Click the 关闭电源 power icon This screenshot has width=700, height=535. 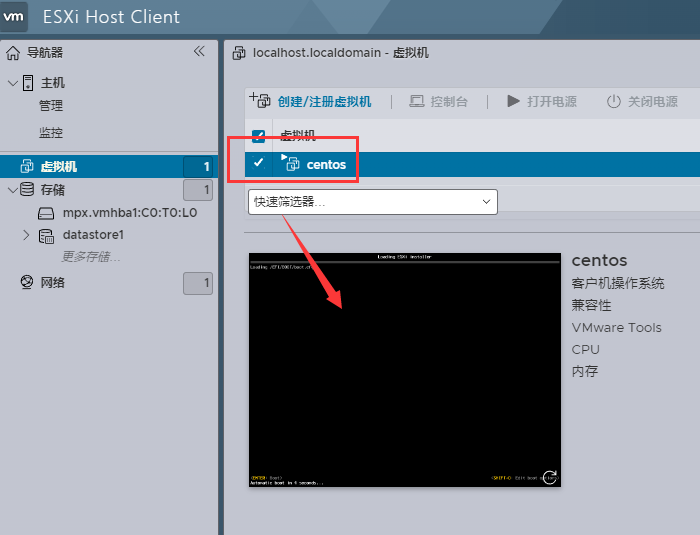613,101
